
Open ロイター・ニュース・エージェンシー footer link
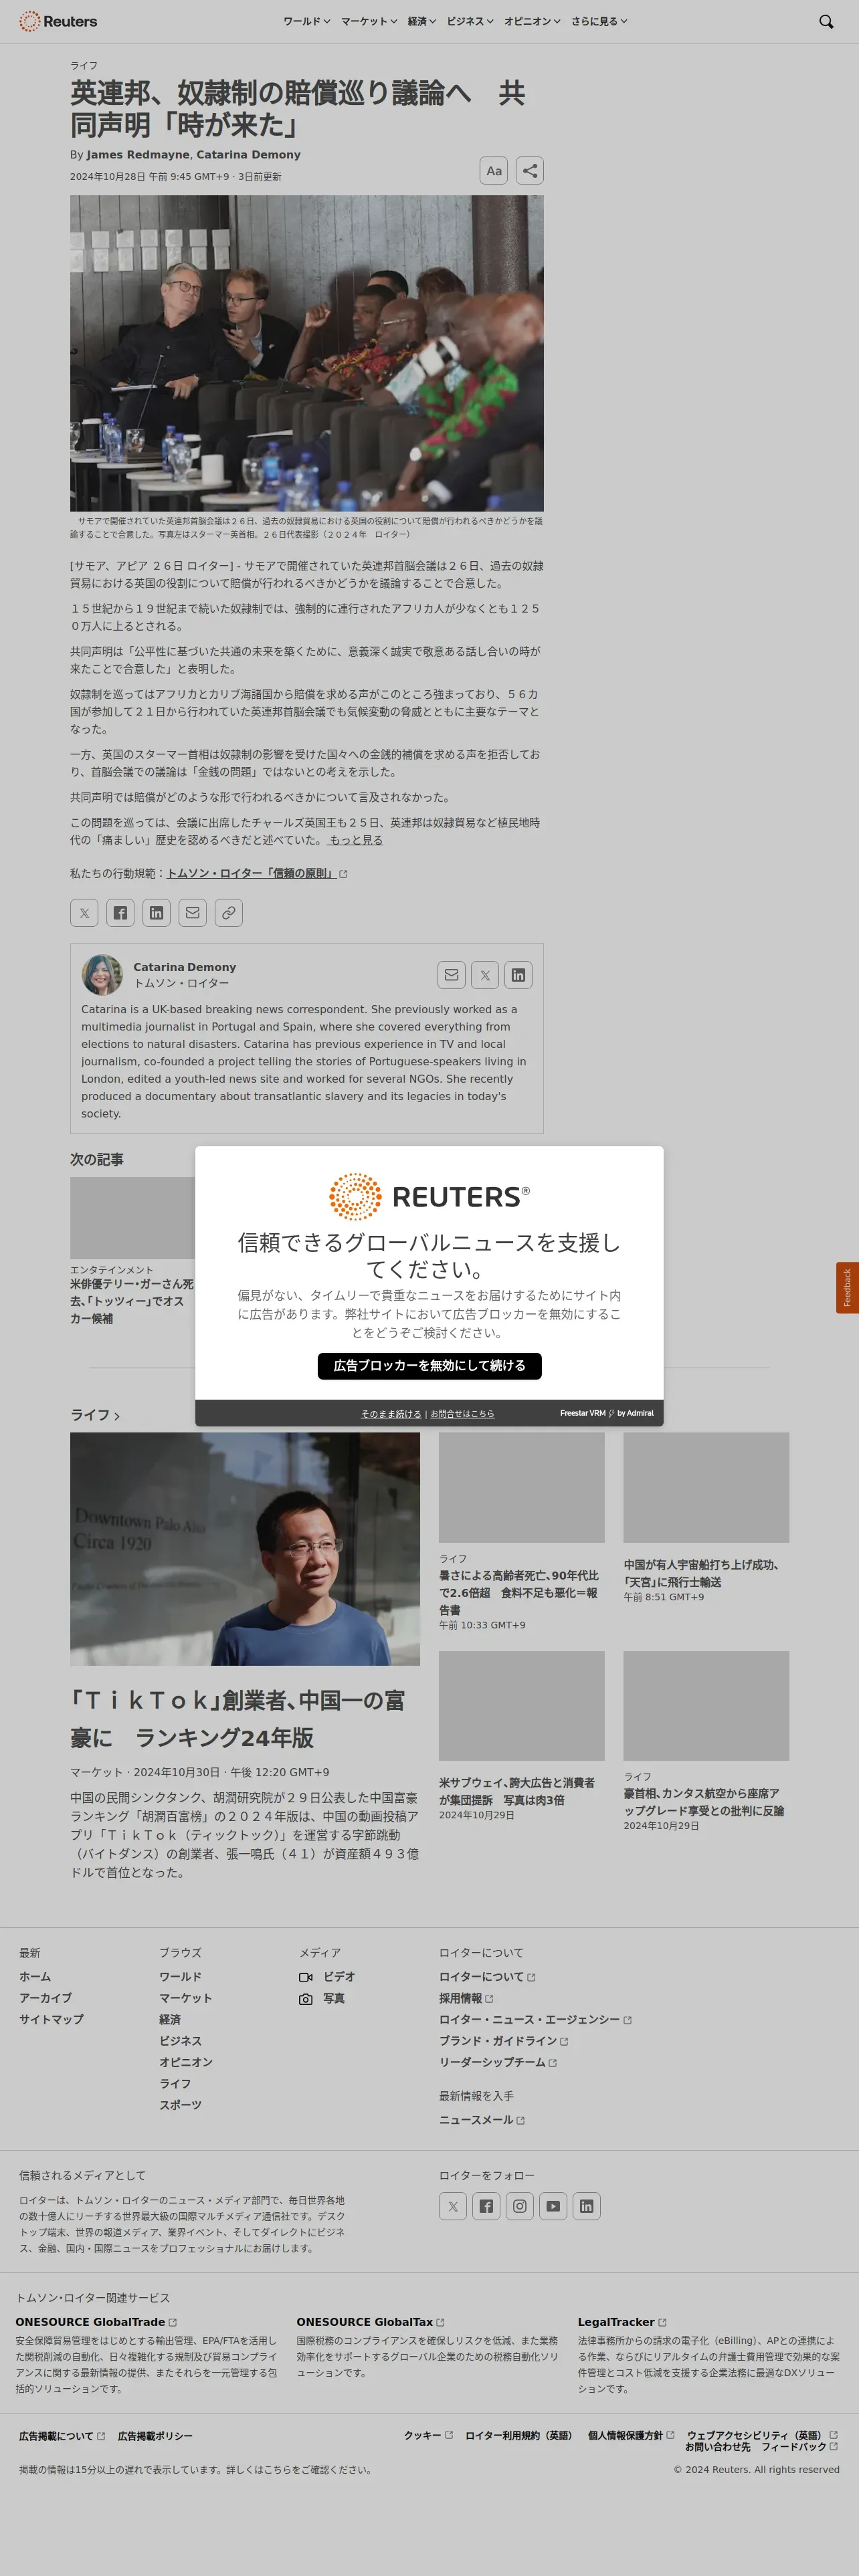[x=535, y=2019]
